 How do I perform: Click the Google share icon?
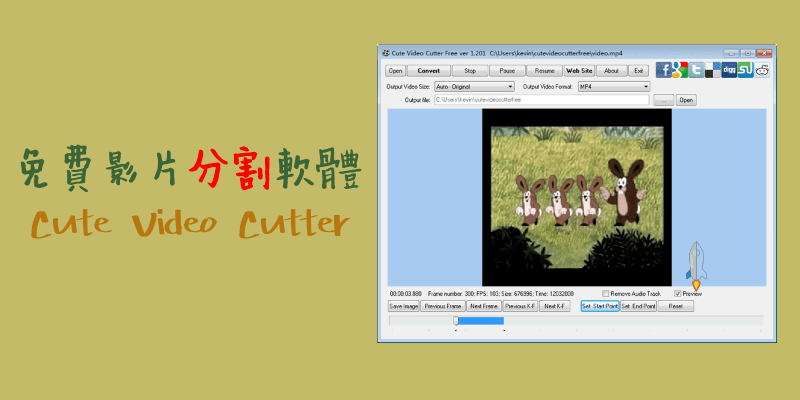point(679,70)
